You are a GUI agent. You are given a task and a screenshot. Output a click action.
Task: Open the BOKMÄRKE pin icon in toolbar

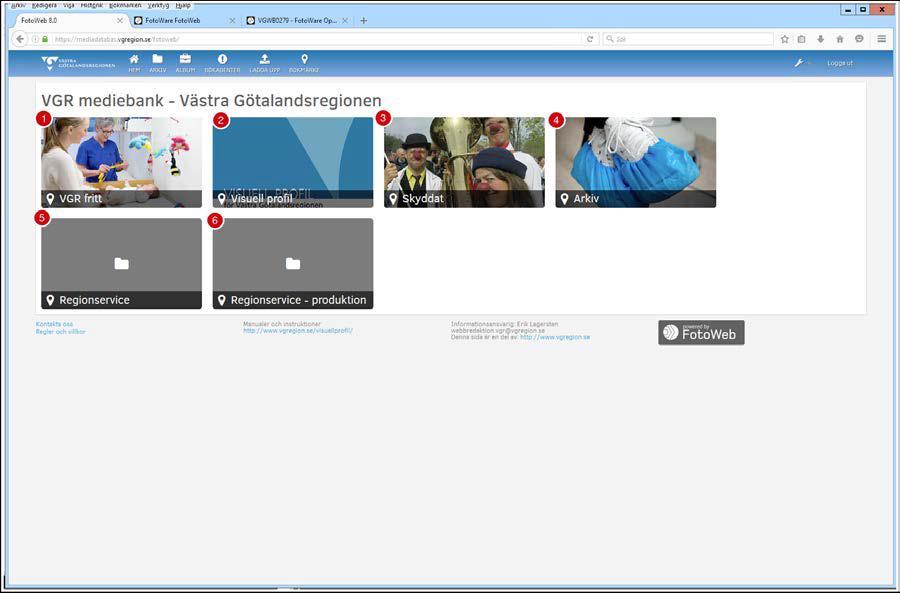tap(304, 63)
